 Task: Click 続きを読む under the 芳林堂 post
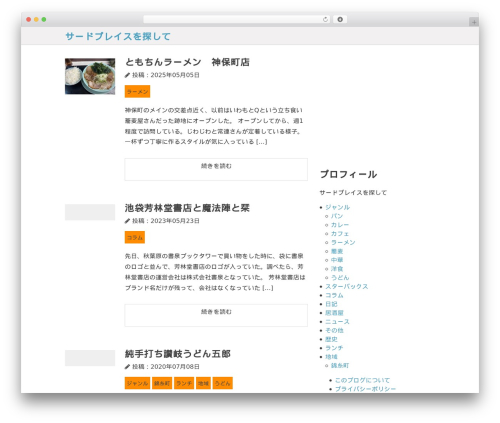pos(216,315)
